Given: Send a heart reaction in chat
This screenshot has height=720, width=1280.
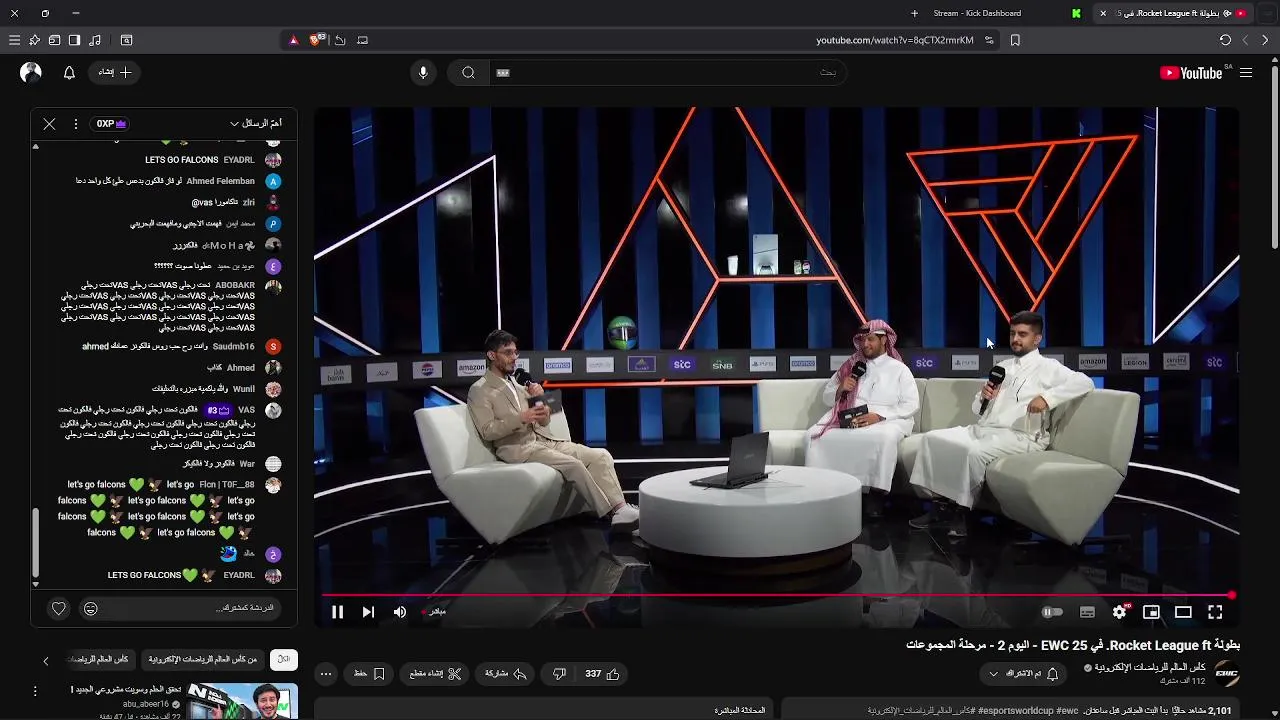Looking at the screenshot, I should click(x=59, y=608).
